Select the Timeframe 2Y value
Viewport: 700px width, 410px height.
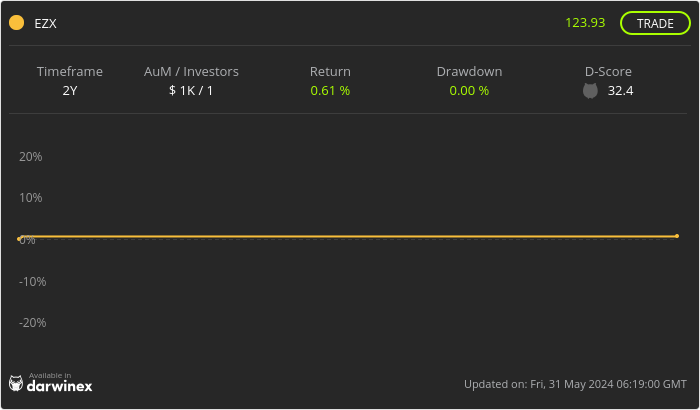(x=70, y=91)
